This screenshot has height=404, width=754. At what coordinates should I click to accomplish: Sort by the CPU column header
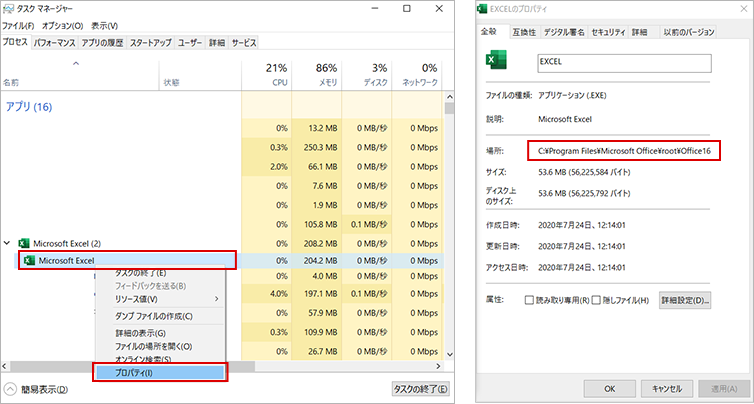(266, 75)
